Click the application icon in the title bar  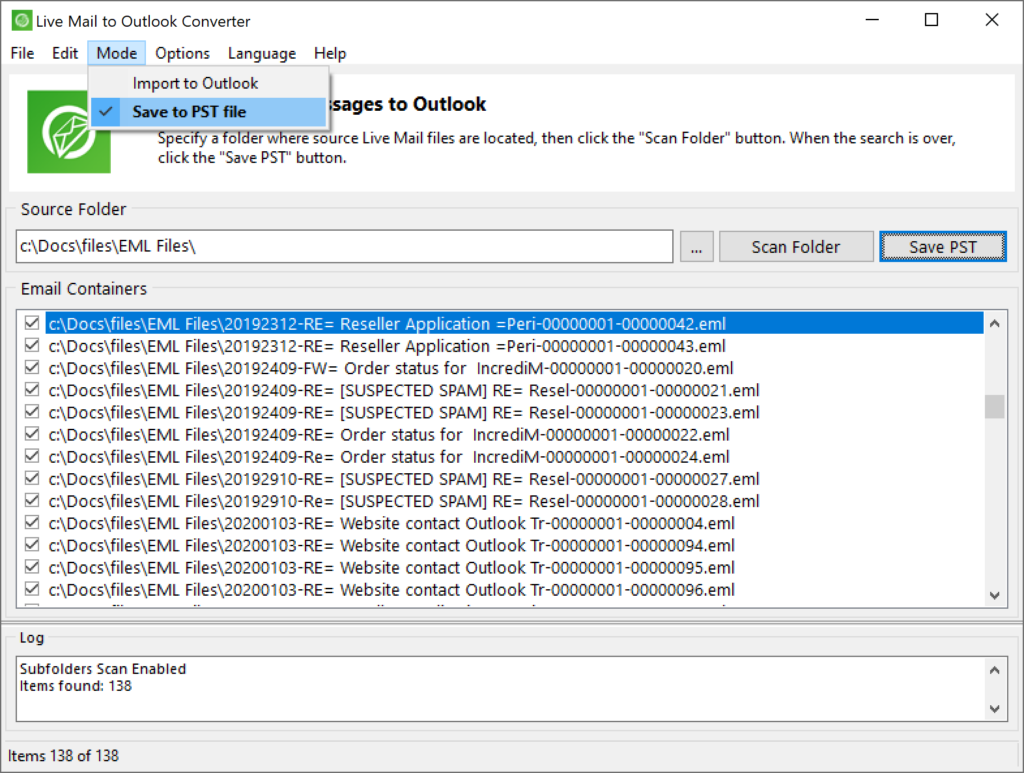pos(22,19)
